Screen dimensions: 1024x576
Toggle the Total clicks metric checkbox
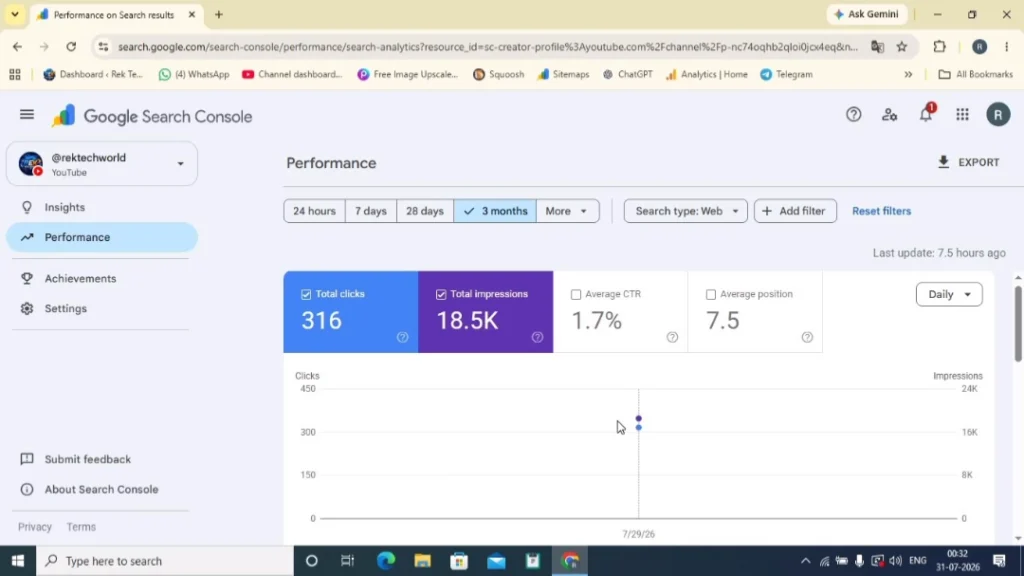pos(306,295)
